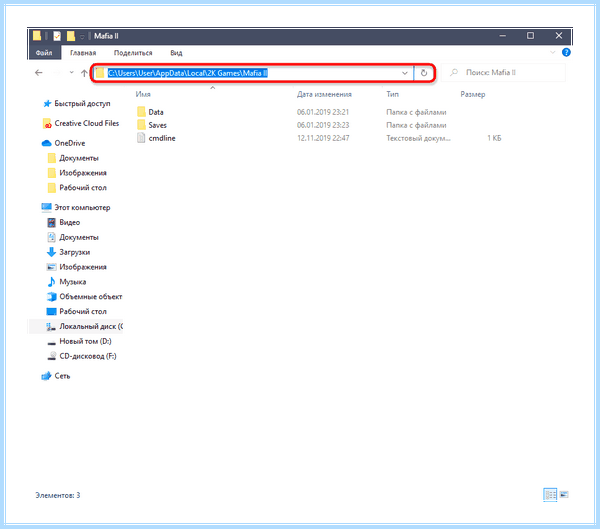
Task: Open Изображения under Этот компьютер
Action: point(83,267)
